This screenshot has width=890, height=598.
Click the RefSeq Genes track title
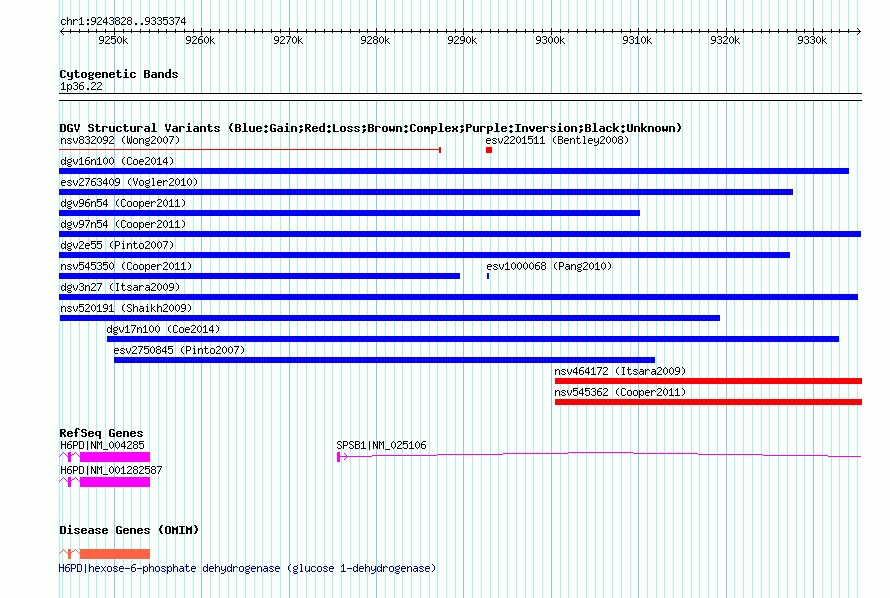(x=101, y=433)
